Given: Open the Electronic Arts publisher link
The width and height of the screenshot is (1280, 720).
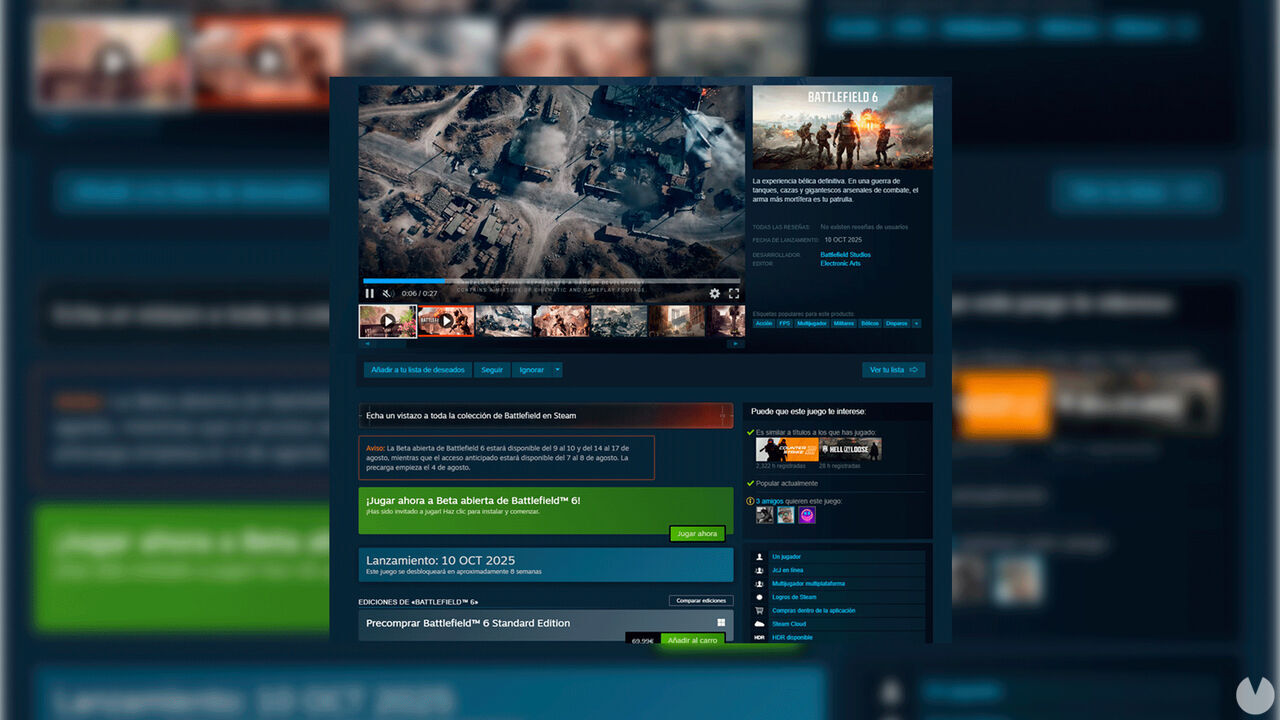Looking at the screenshot, I should tap(840, 263).
